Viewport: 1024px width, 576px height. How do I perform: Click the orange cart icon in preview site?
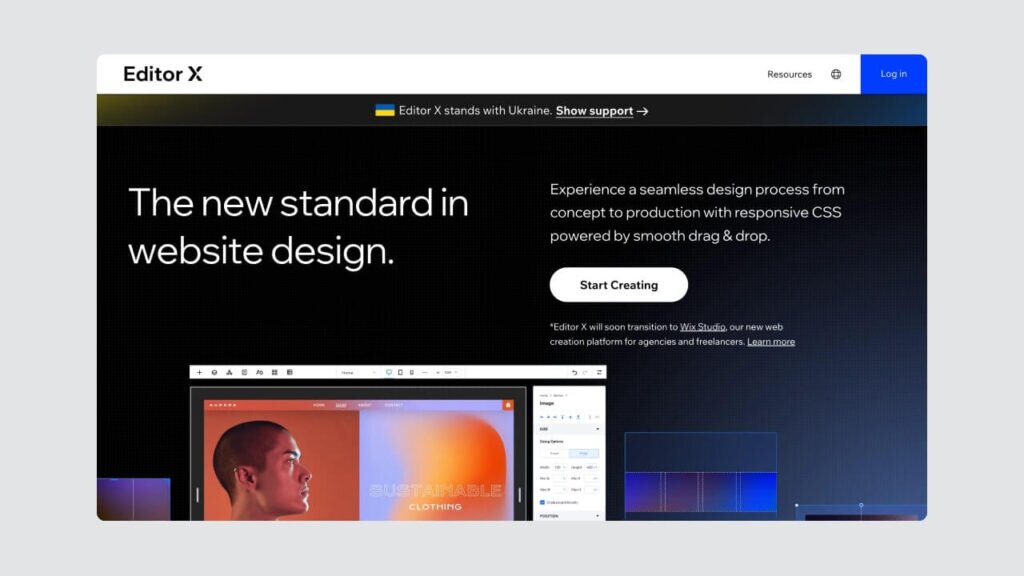click(507, 405)
